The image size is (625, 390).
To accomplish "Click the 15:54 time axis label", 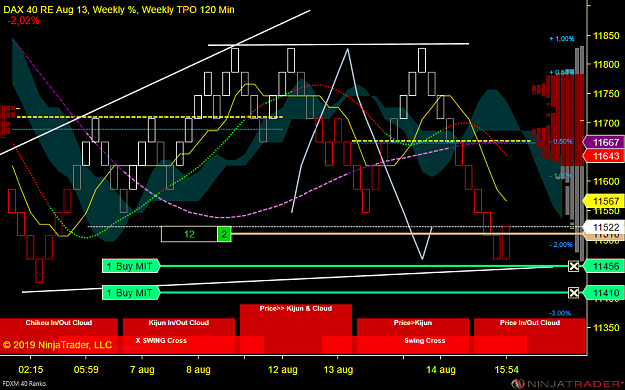I will coord(507,370).
